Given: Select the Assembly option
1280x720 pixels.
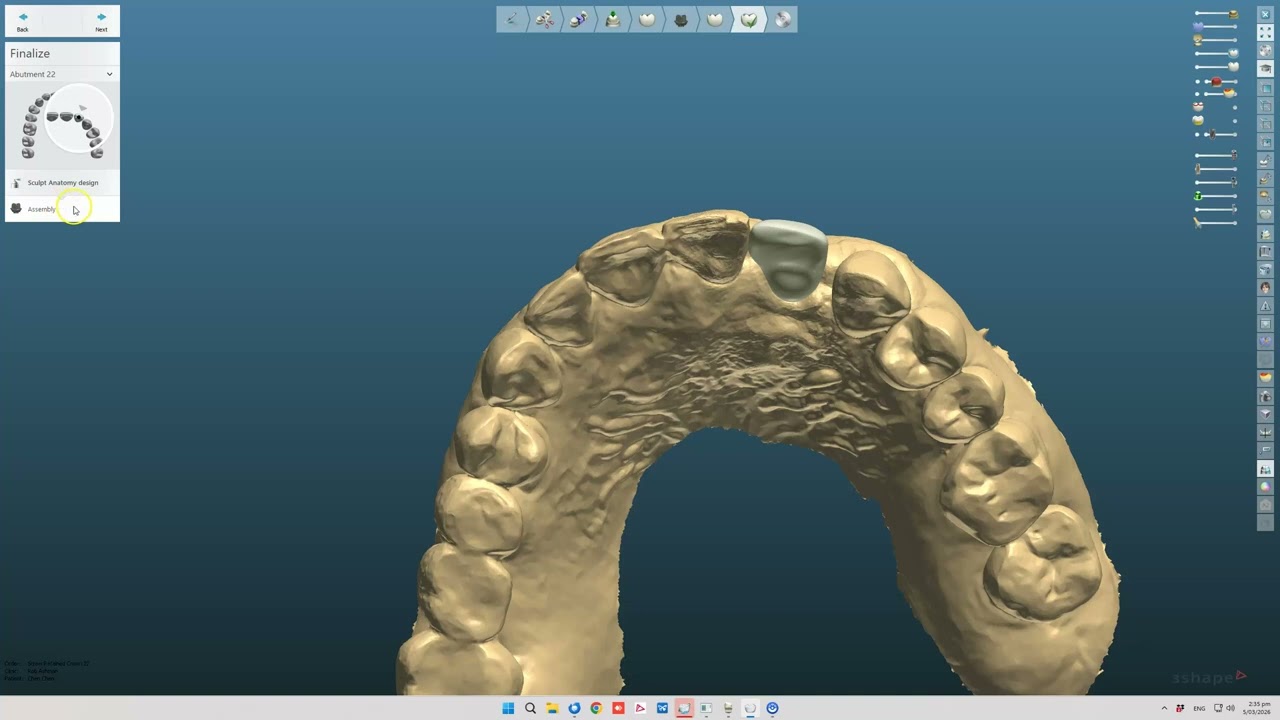Looking at the screenshot, I should [x=62, y=209].
